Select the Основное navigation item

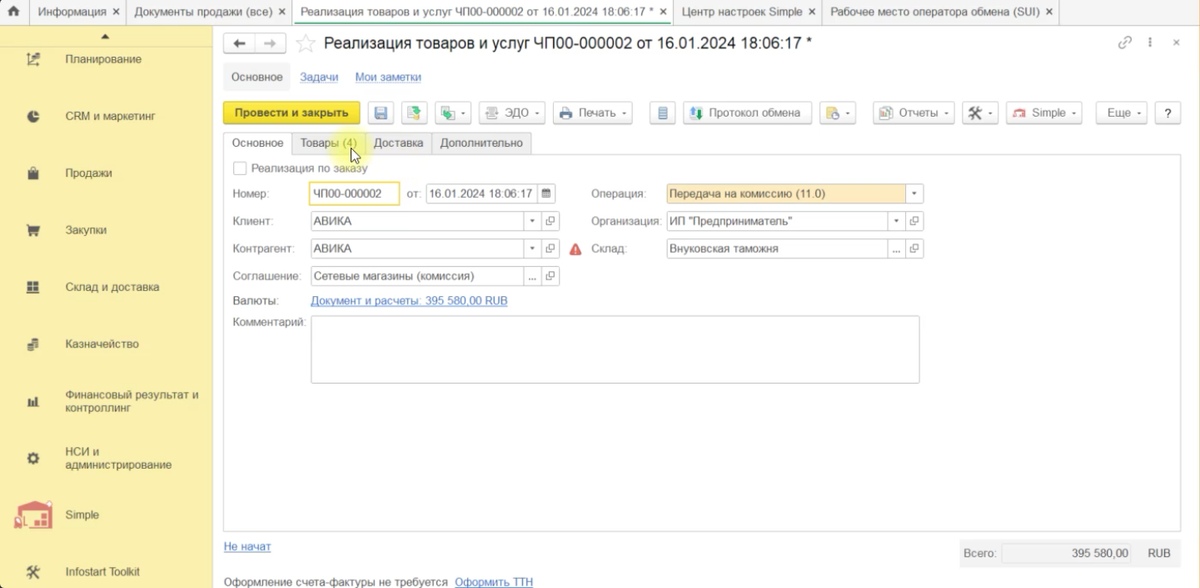[257, 77]
